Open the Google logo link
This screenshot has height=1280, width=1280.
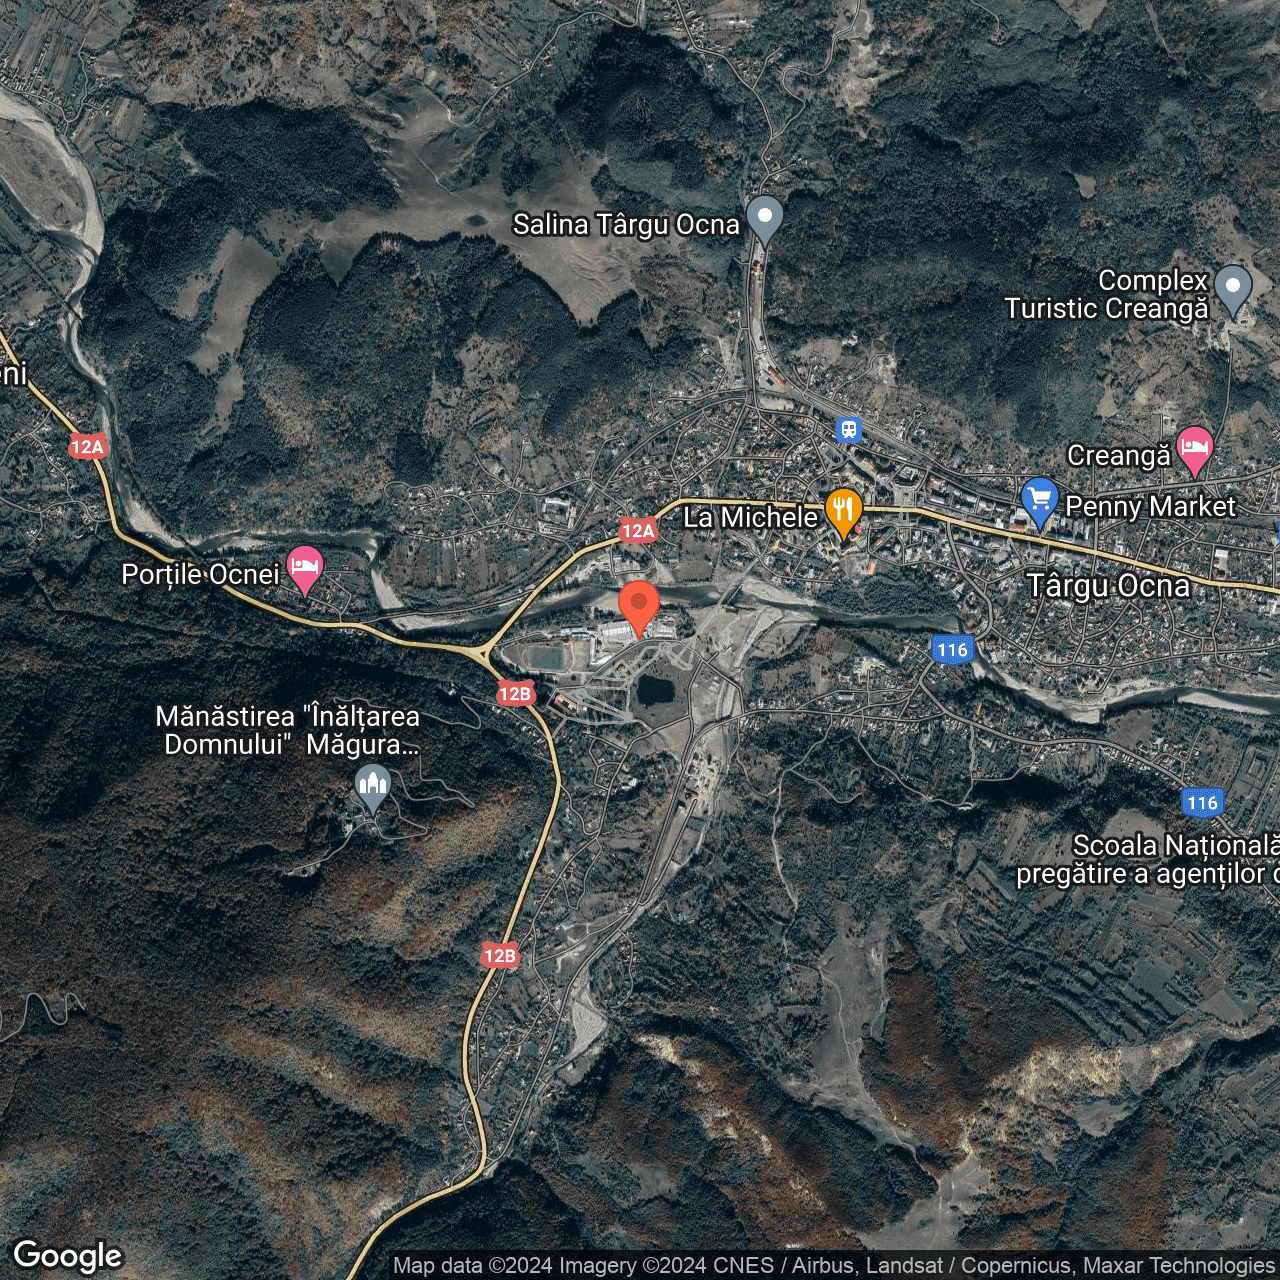(x=68, y=1256)
